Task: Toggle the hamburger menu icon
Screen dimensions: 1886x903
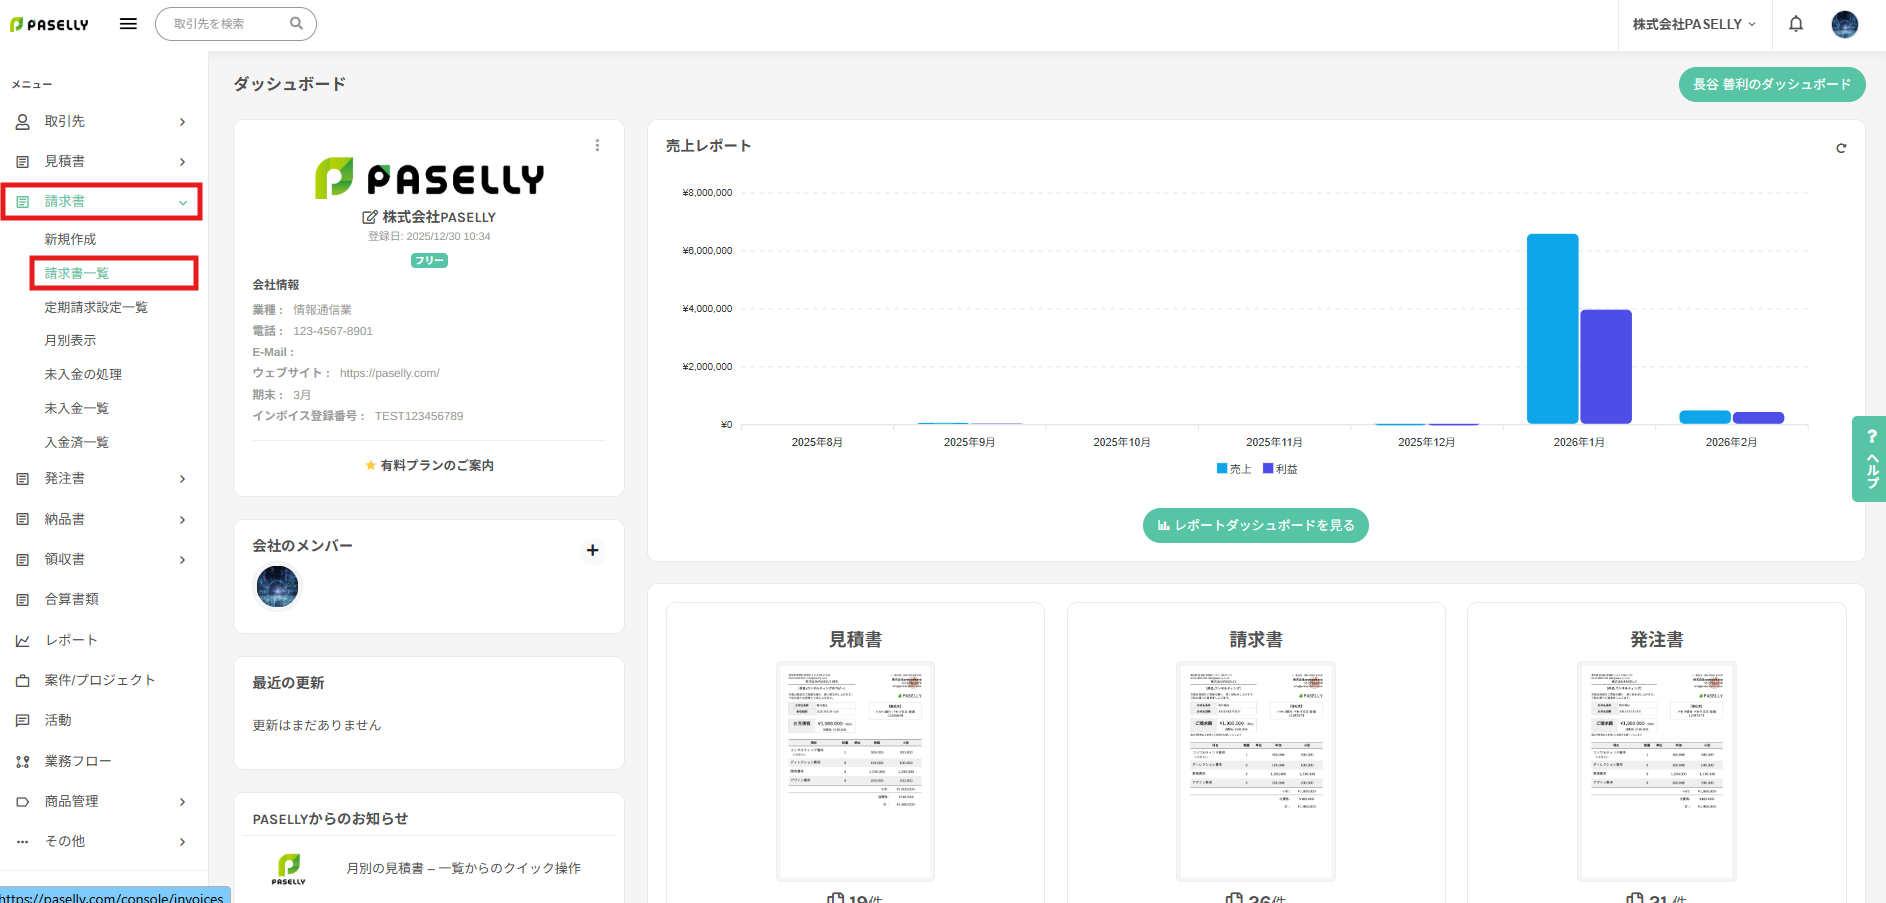Action: click(x=128, y=24)
